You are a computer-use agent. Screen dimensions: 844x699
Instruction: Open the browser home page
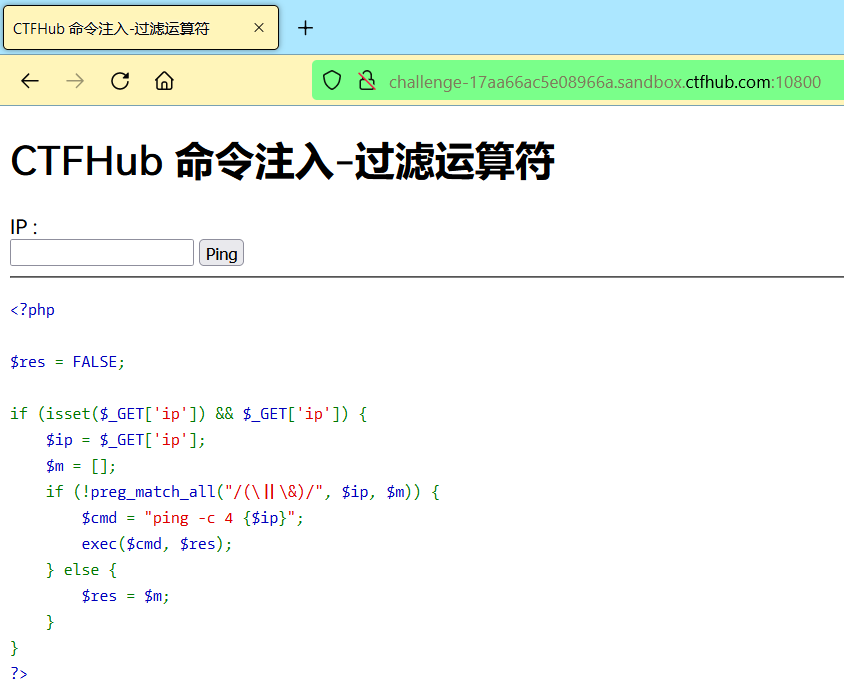click(x=164, y=81)
